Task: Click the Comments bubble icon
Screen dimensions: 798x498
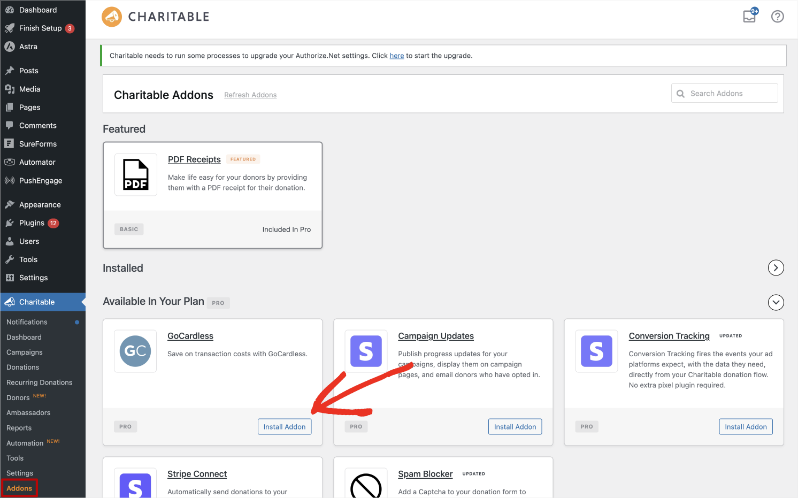Action: [9, 125]
